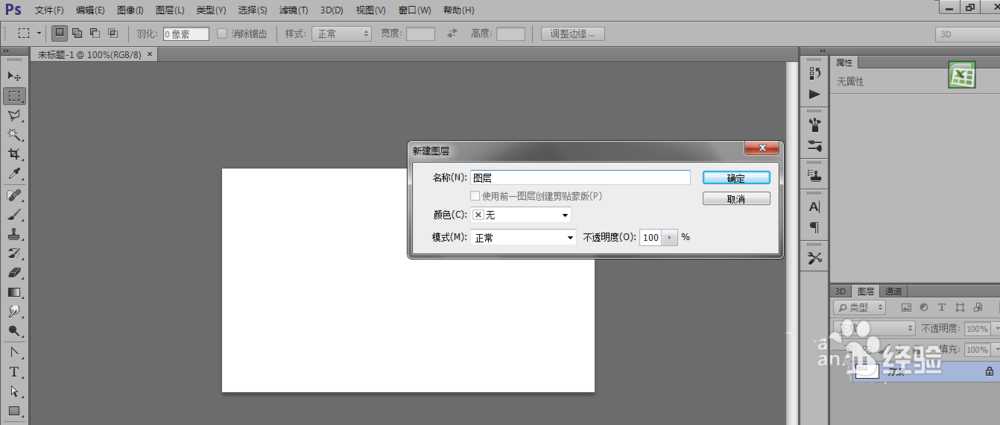Click the layer Name (名称) input field
This screenshot has height=425, width=1000.
pos(580,177)
